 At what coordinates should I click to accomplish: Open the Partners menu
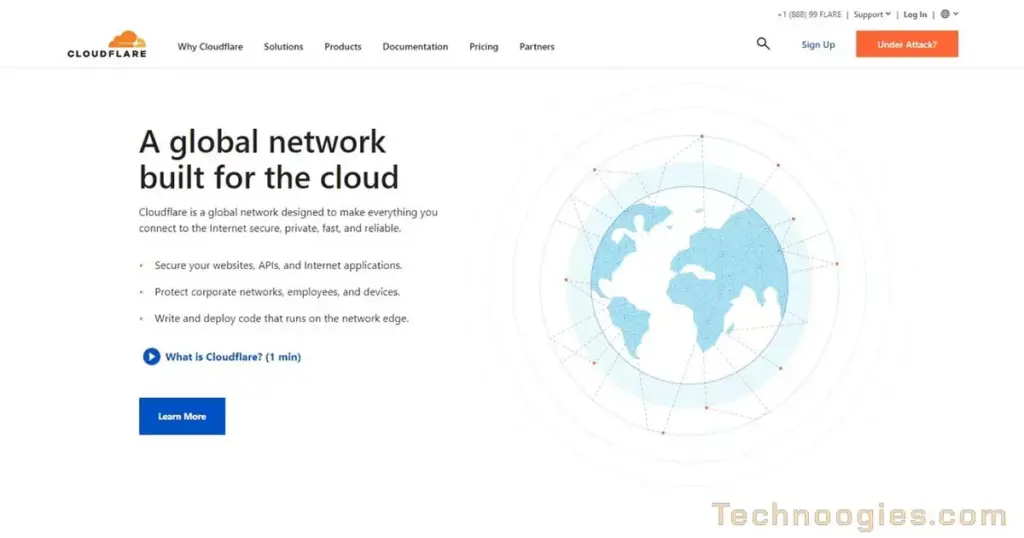(x=537, y=46)
